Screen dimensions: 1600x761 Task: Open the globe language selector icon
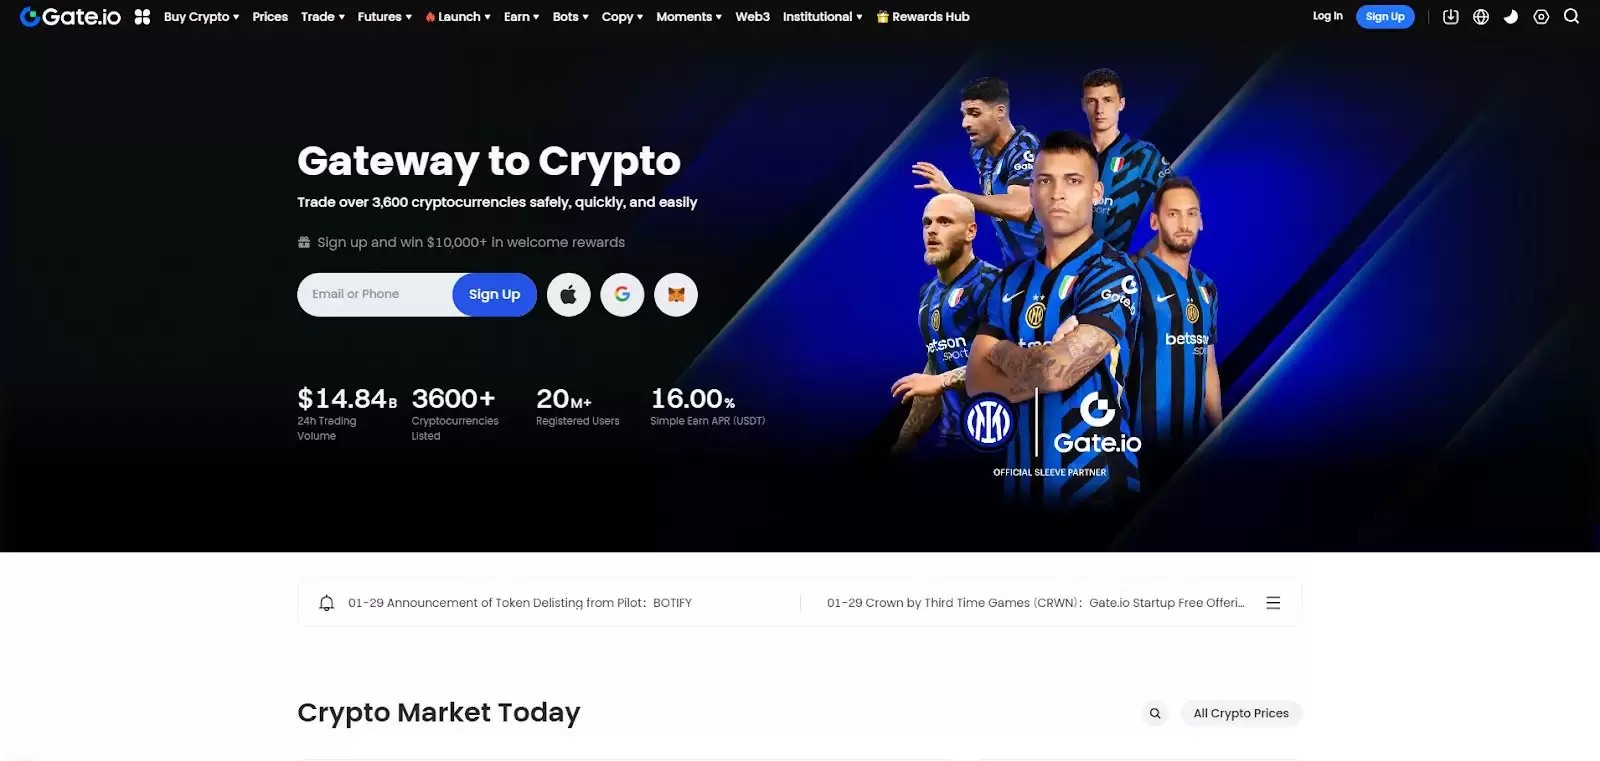[1481, 17]
